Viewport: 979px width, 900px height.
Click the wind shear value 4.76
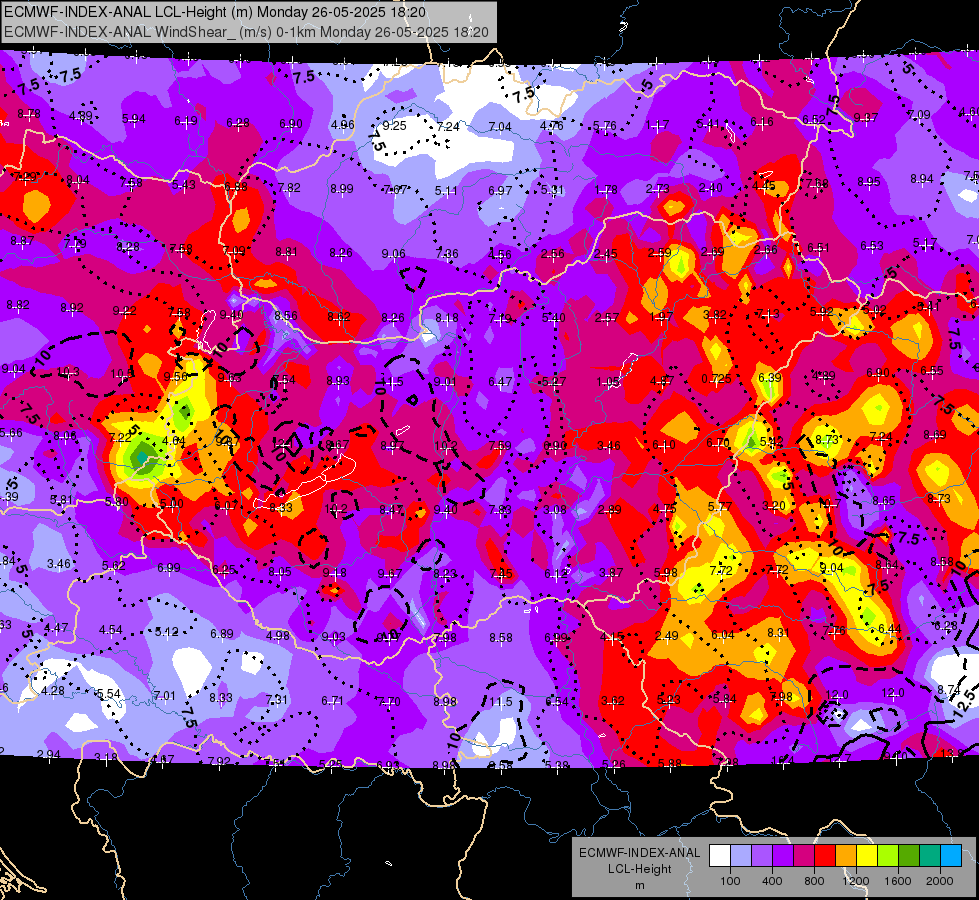point(551,126)
